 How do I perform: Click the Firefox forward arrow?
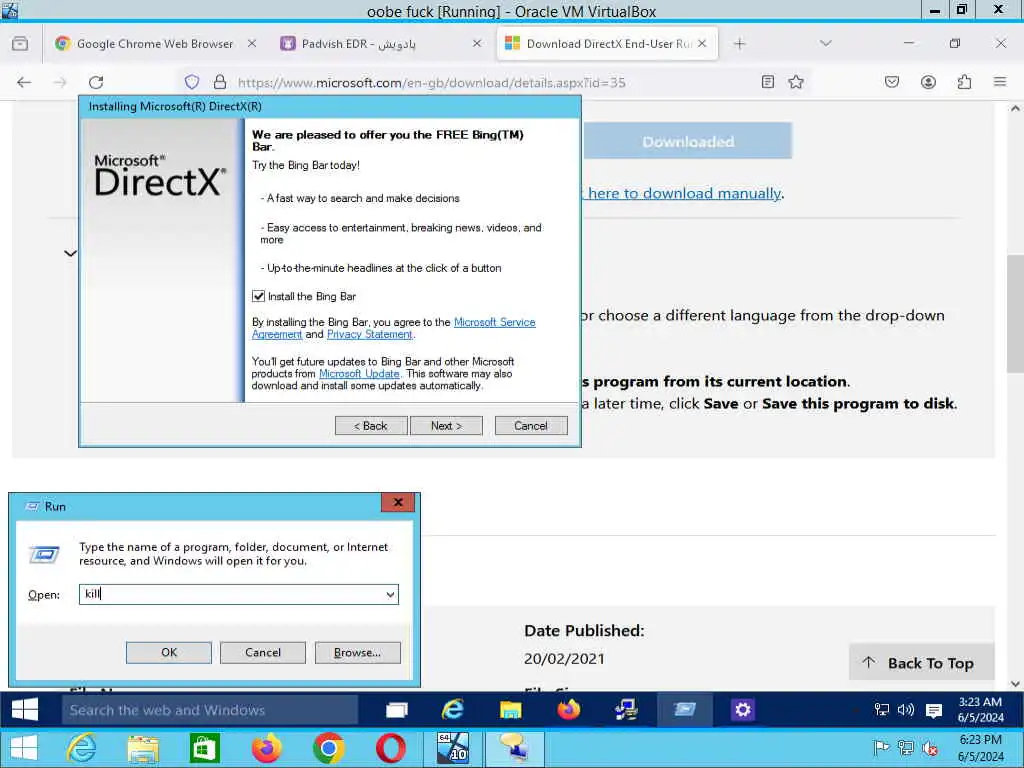[59, 82]
